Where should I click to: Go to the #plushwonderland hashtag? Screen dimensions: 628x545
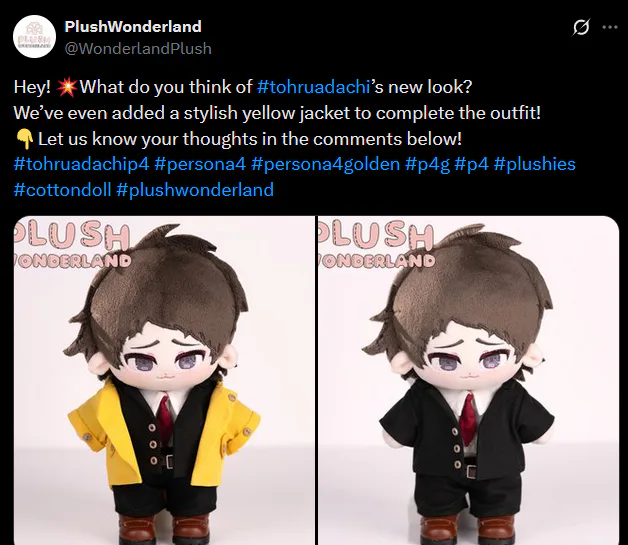tap(195, 190)
